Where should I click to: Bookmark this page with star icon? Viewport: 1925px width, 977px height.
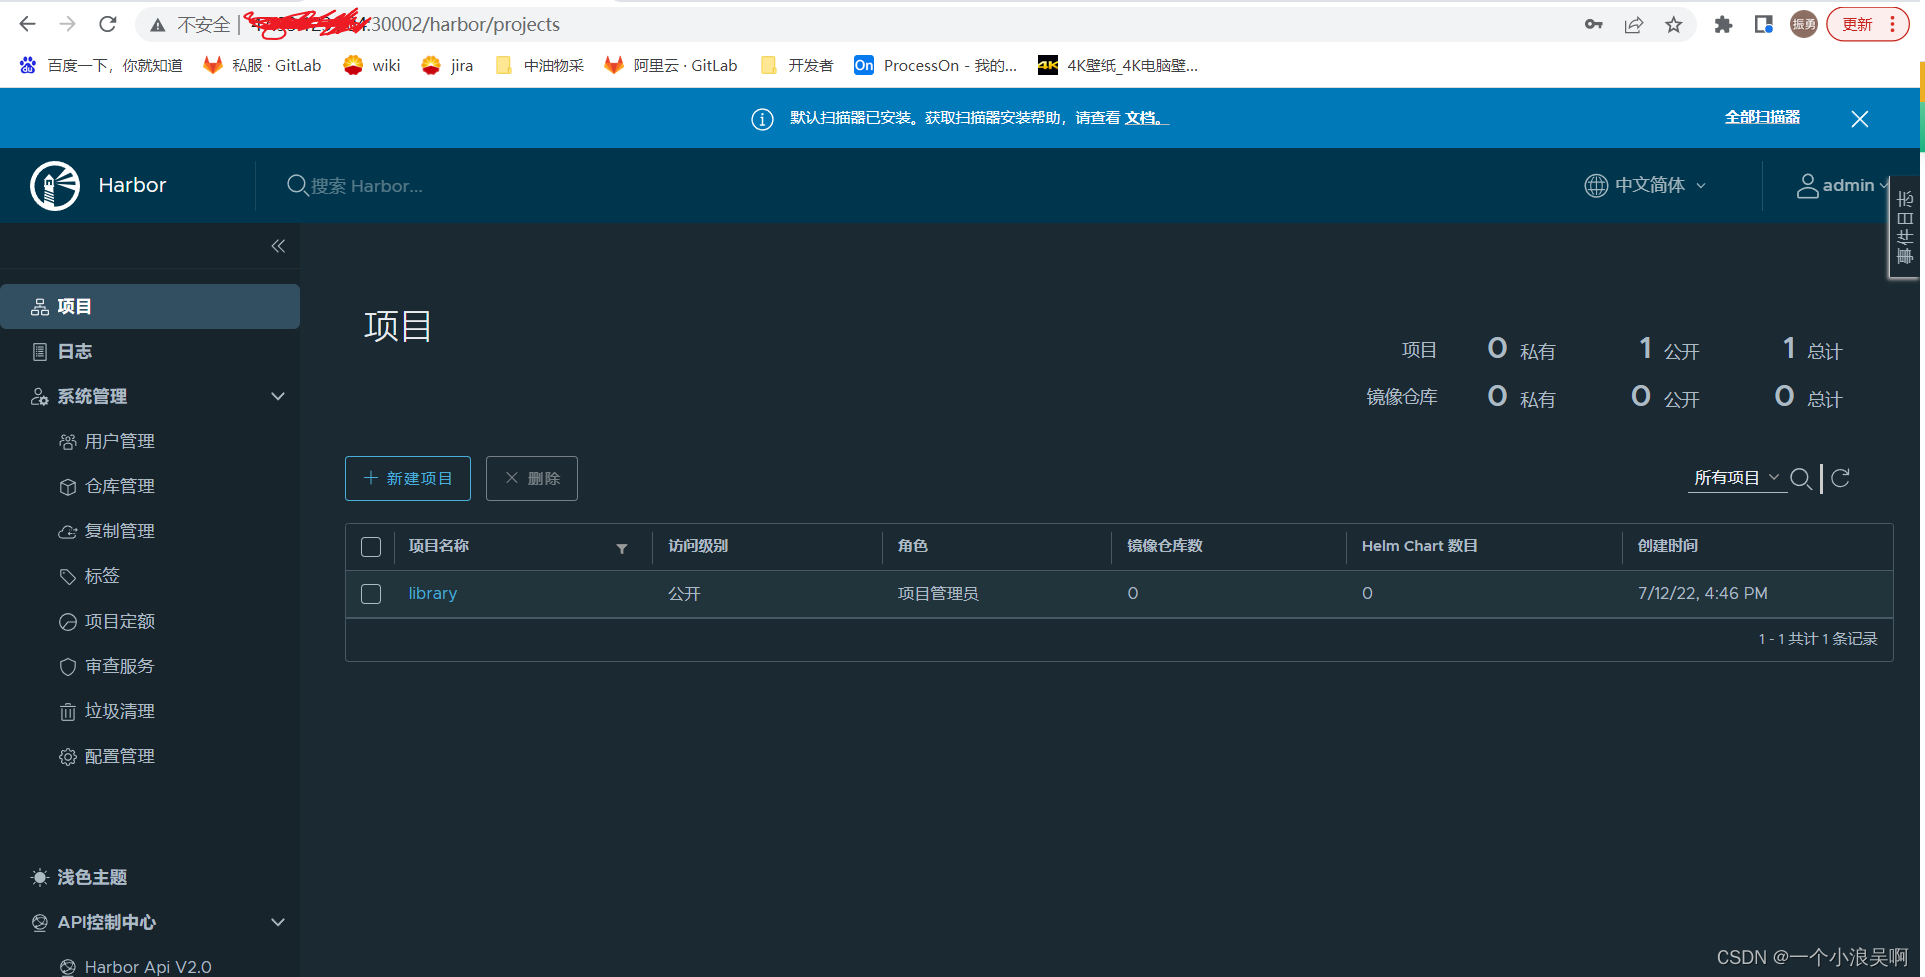[1674, 25]
